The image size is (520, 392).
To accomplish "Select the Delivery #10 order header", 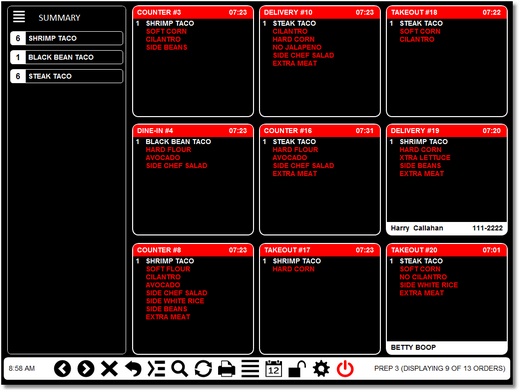I will [x=320, y=13].
